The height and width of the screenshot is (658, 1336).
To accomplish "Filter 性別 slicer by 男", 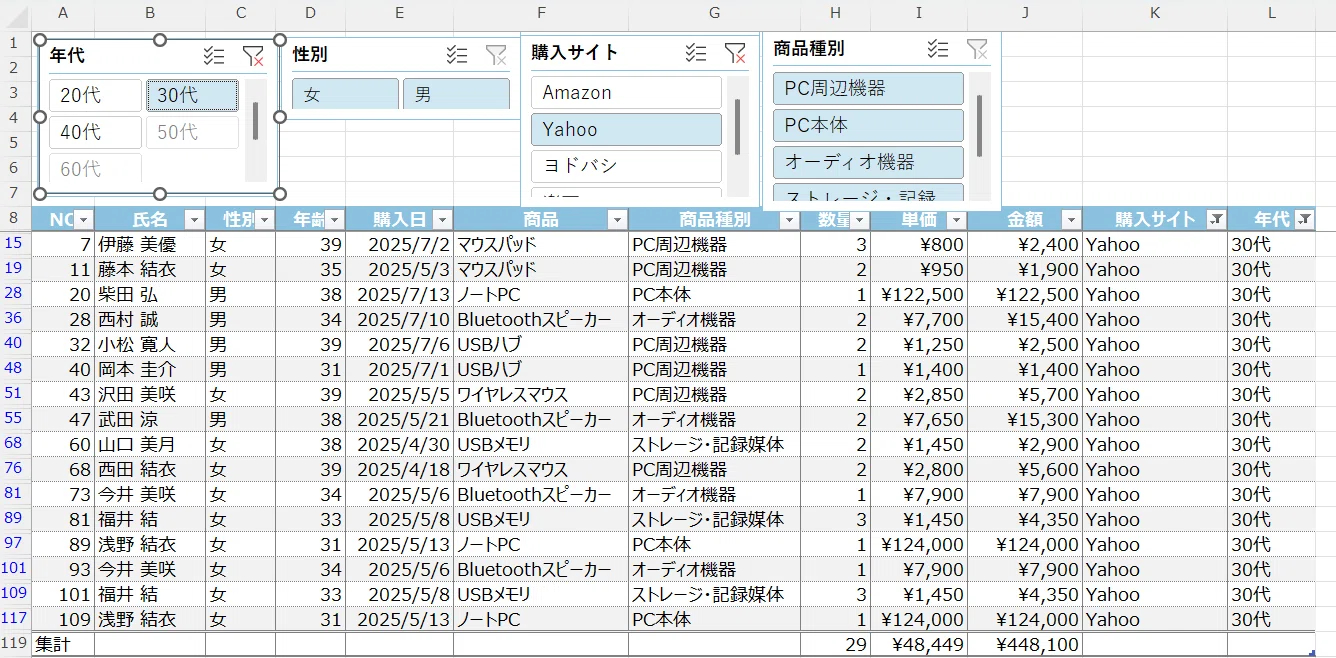I will pos(456,94).
